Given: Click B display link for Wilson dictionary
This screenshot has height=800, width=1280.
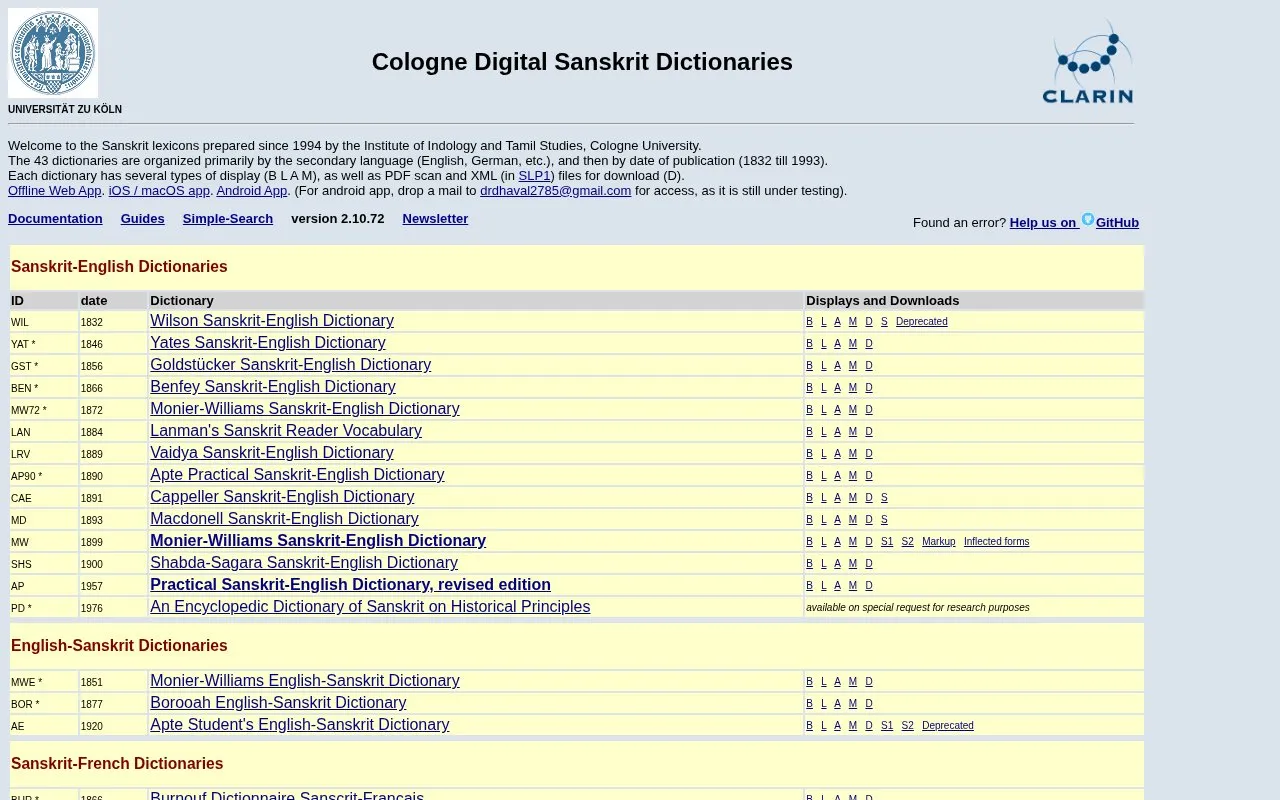Looking at the screenshot, I should click(810, 322).
